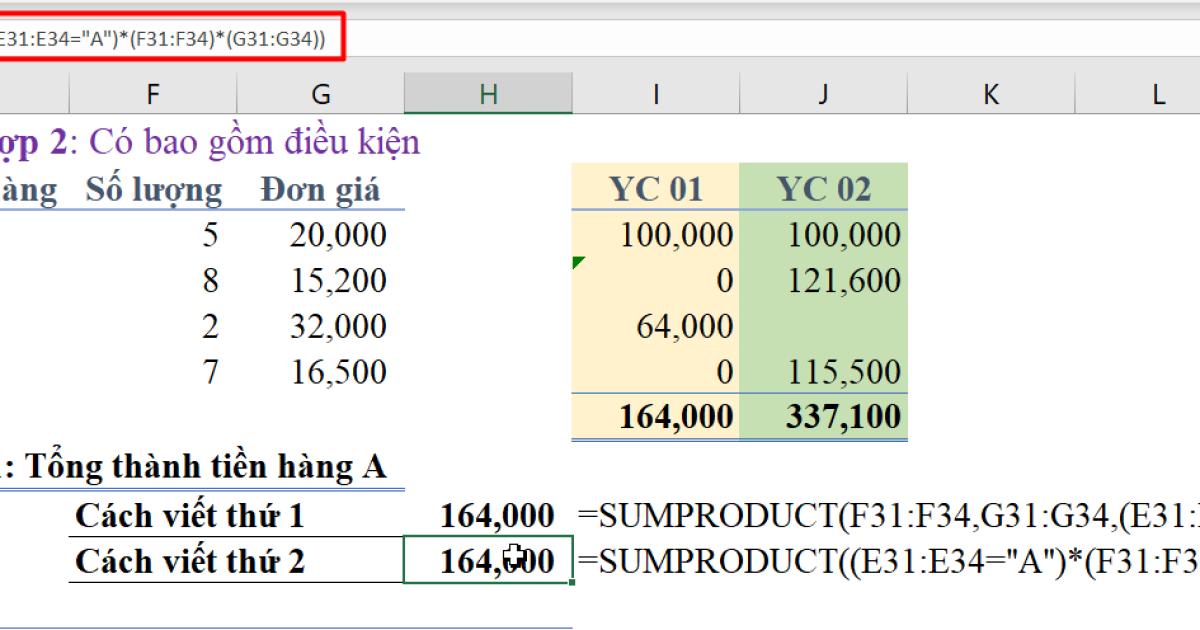Select column header G
This screenshot has width=1200, height=630.
320,93
